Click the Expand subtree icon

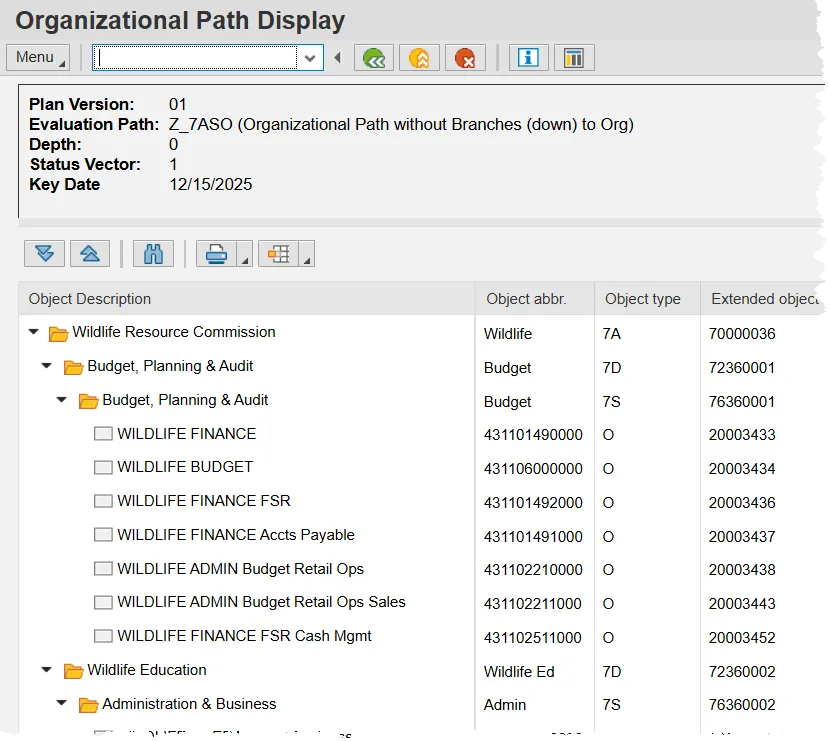(44, 254)
